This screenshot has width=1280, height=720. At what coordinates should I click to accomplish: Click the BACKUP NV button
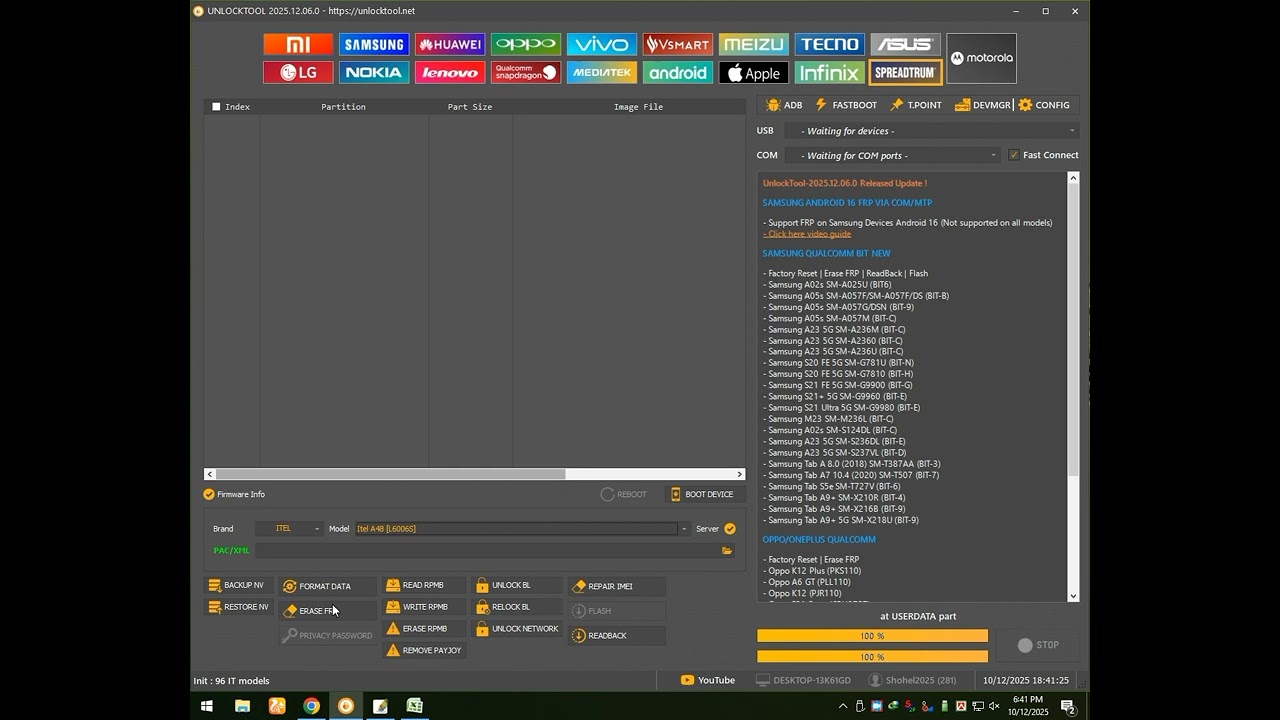237,585
